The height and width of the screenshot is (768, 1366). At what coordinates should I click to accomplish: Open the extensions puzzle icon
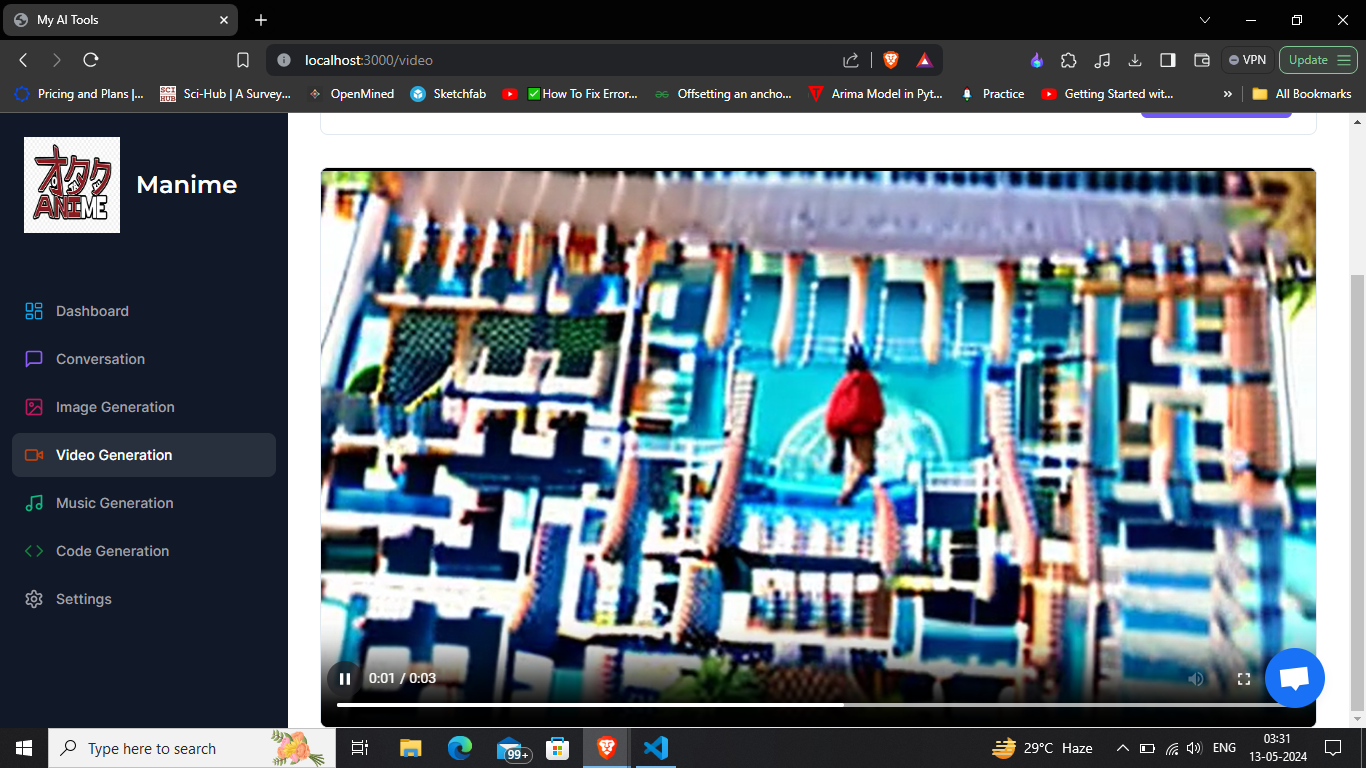[1069, 60]
